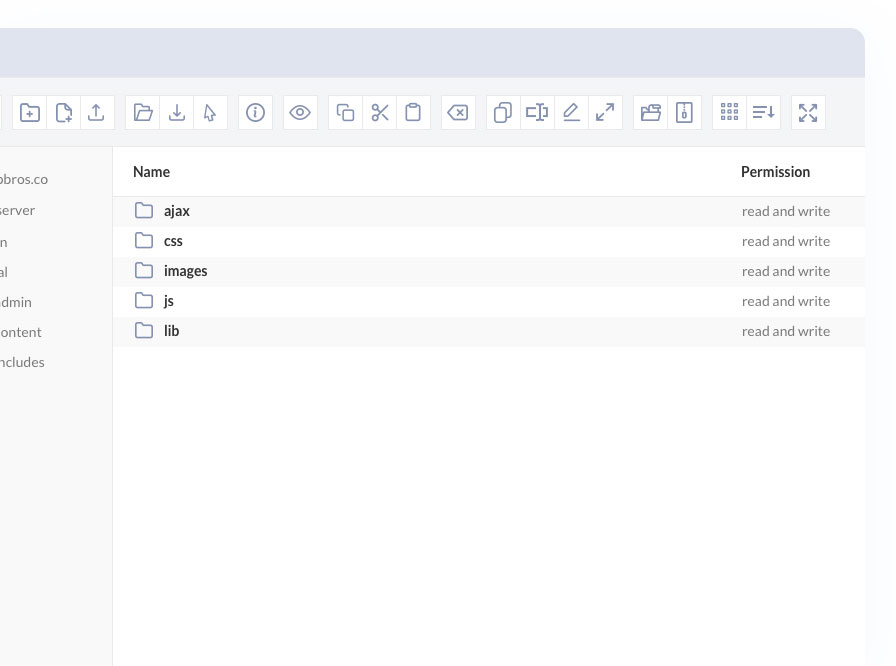Create a new file
The width and height of the screenshot is (896, 666).
coord(63,112)
